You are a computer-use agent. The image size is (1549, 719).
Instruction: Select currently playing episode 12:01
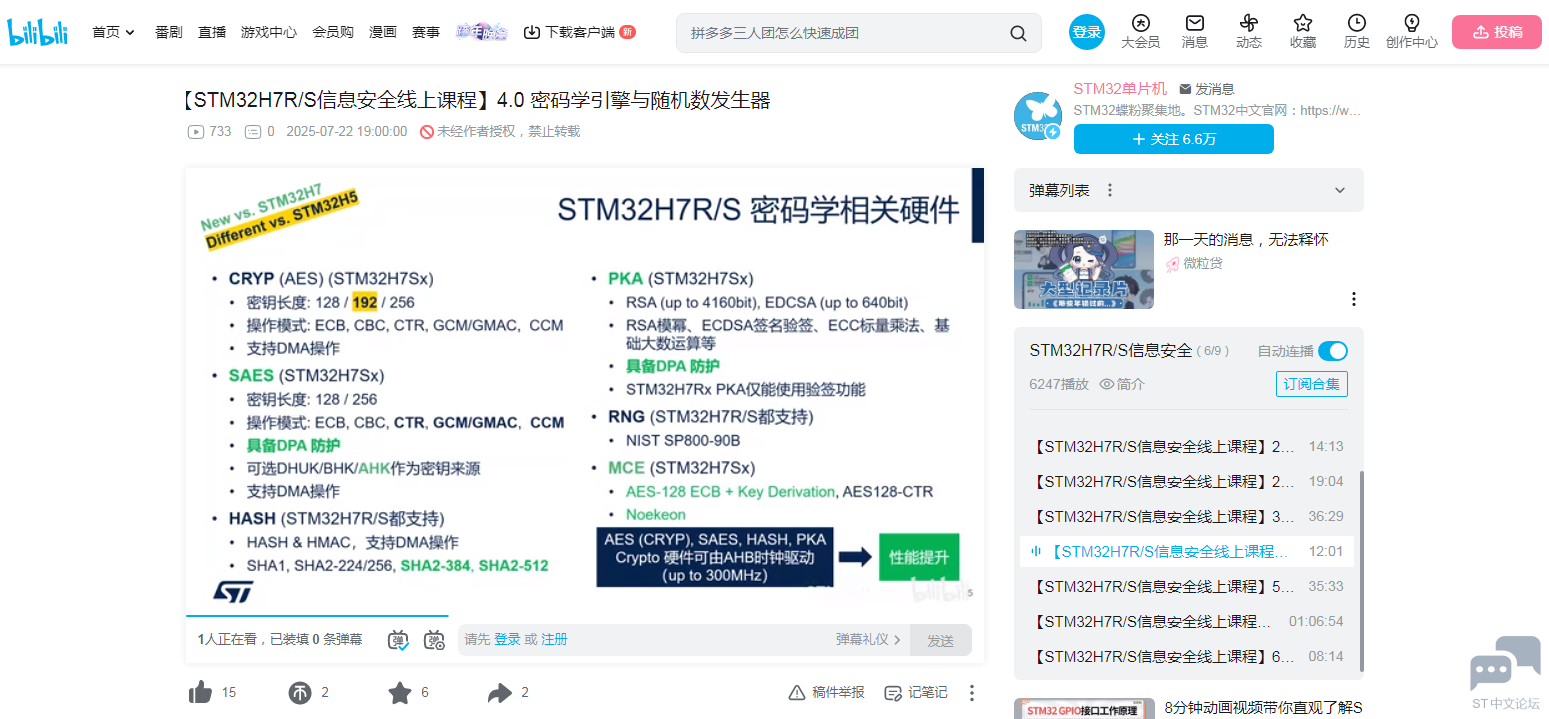coord(1189,551)
